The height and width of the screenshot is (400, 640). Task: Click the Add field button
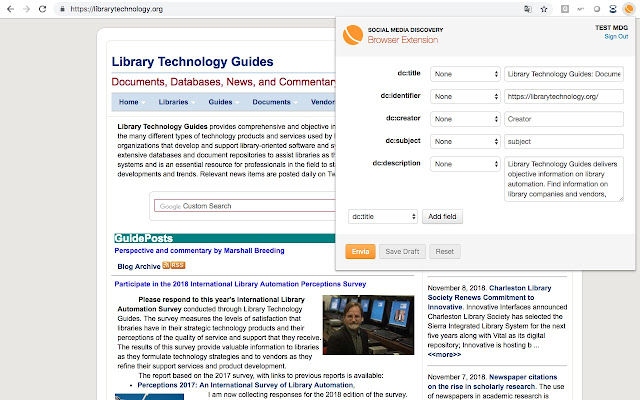point(442,216)
